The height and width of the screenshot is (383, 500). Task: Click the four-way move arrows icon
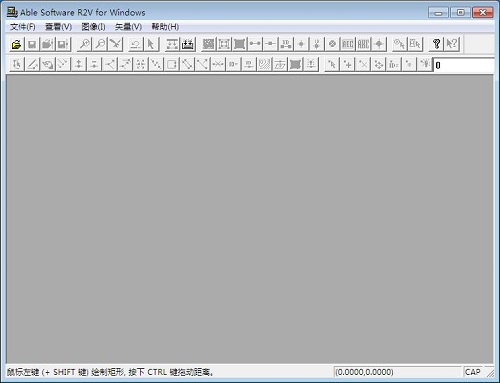(379, 64)
